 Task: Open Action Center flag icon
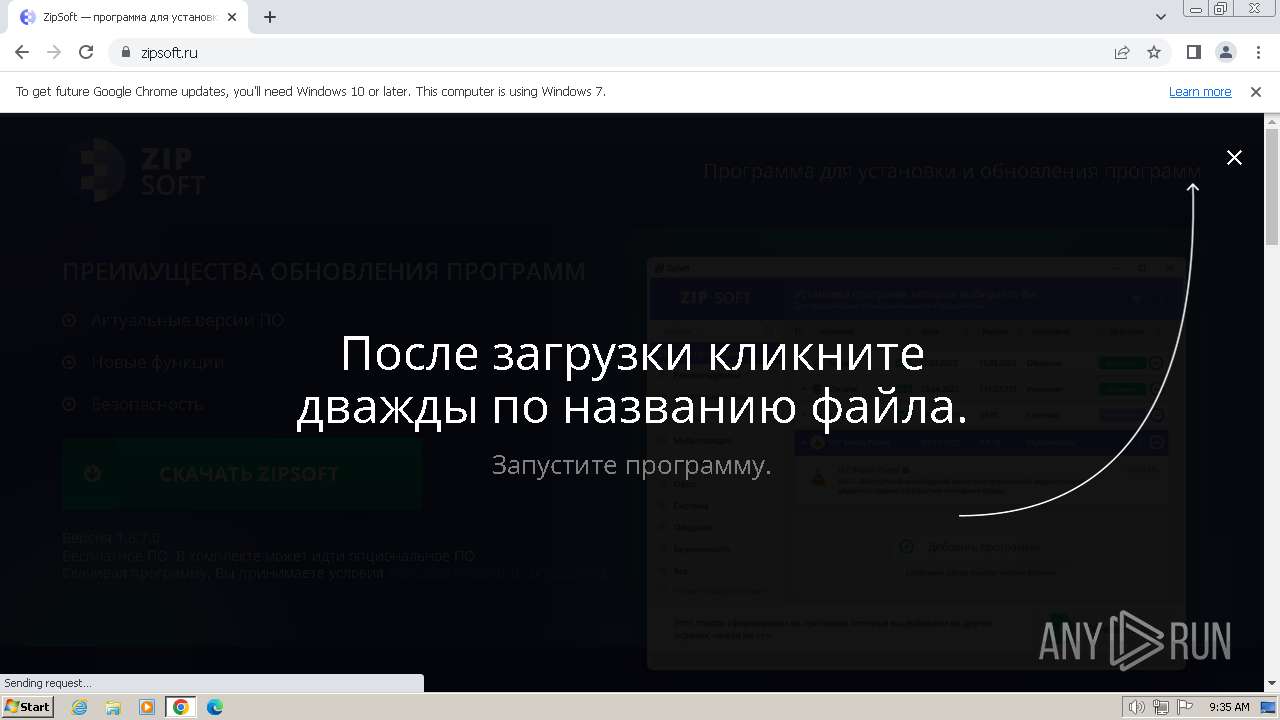click(x=1184, y=707)
